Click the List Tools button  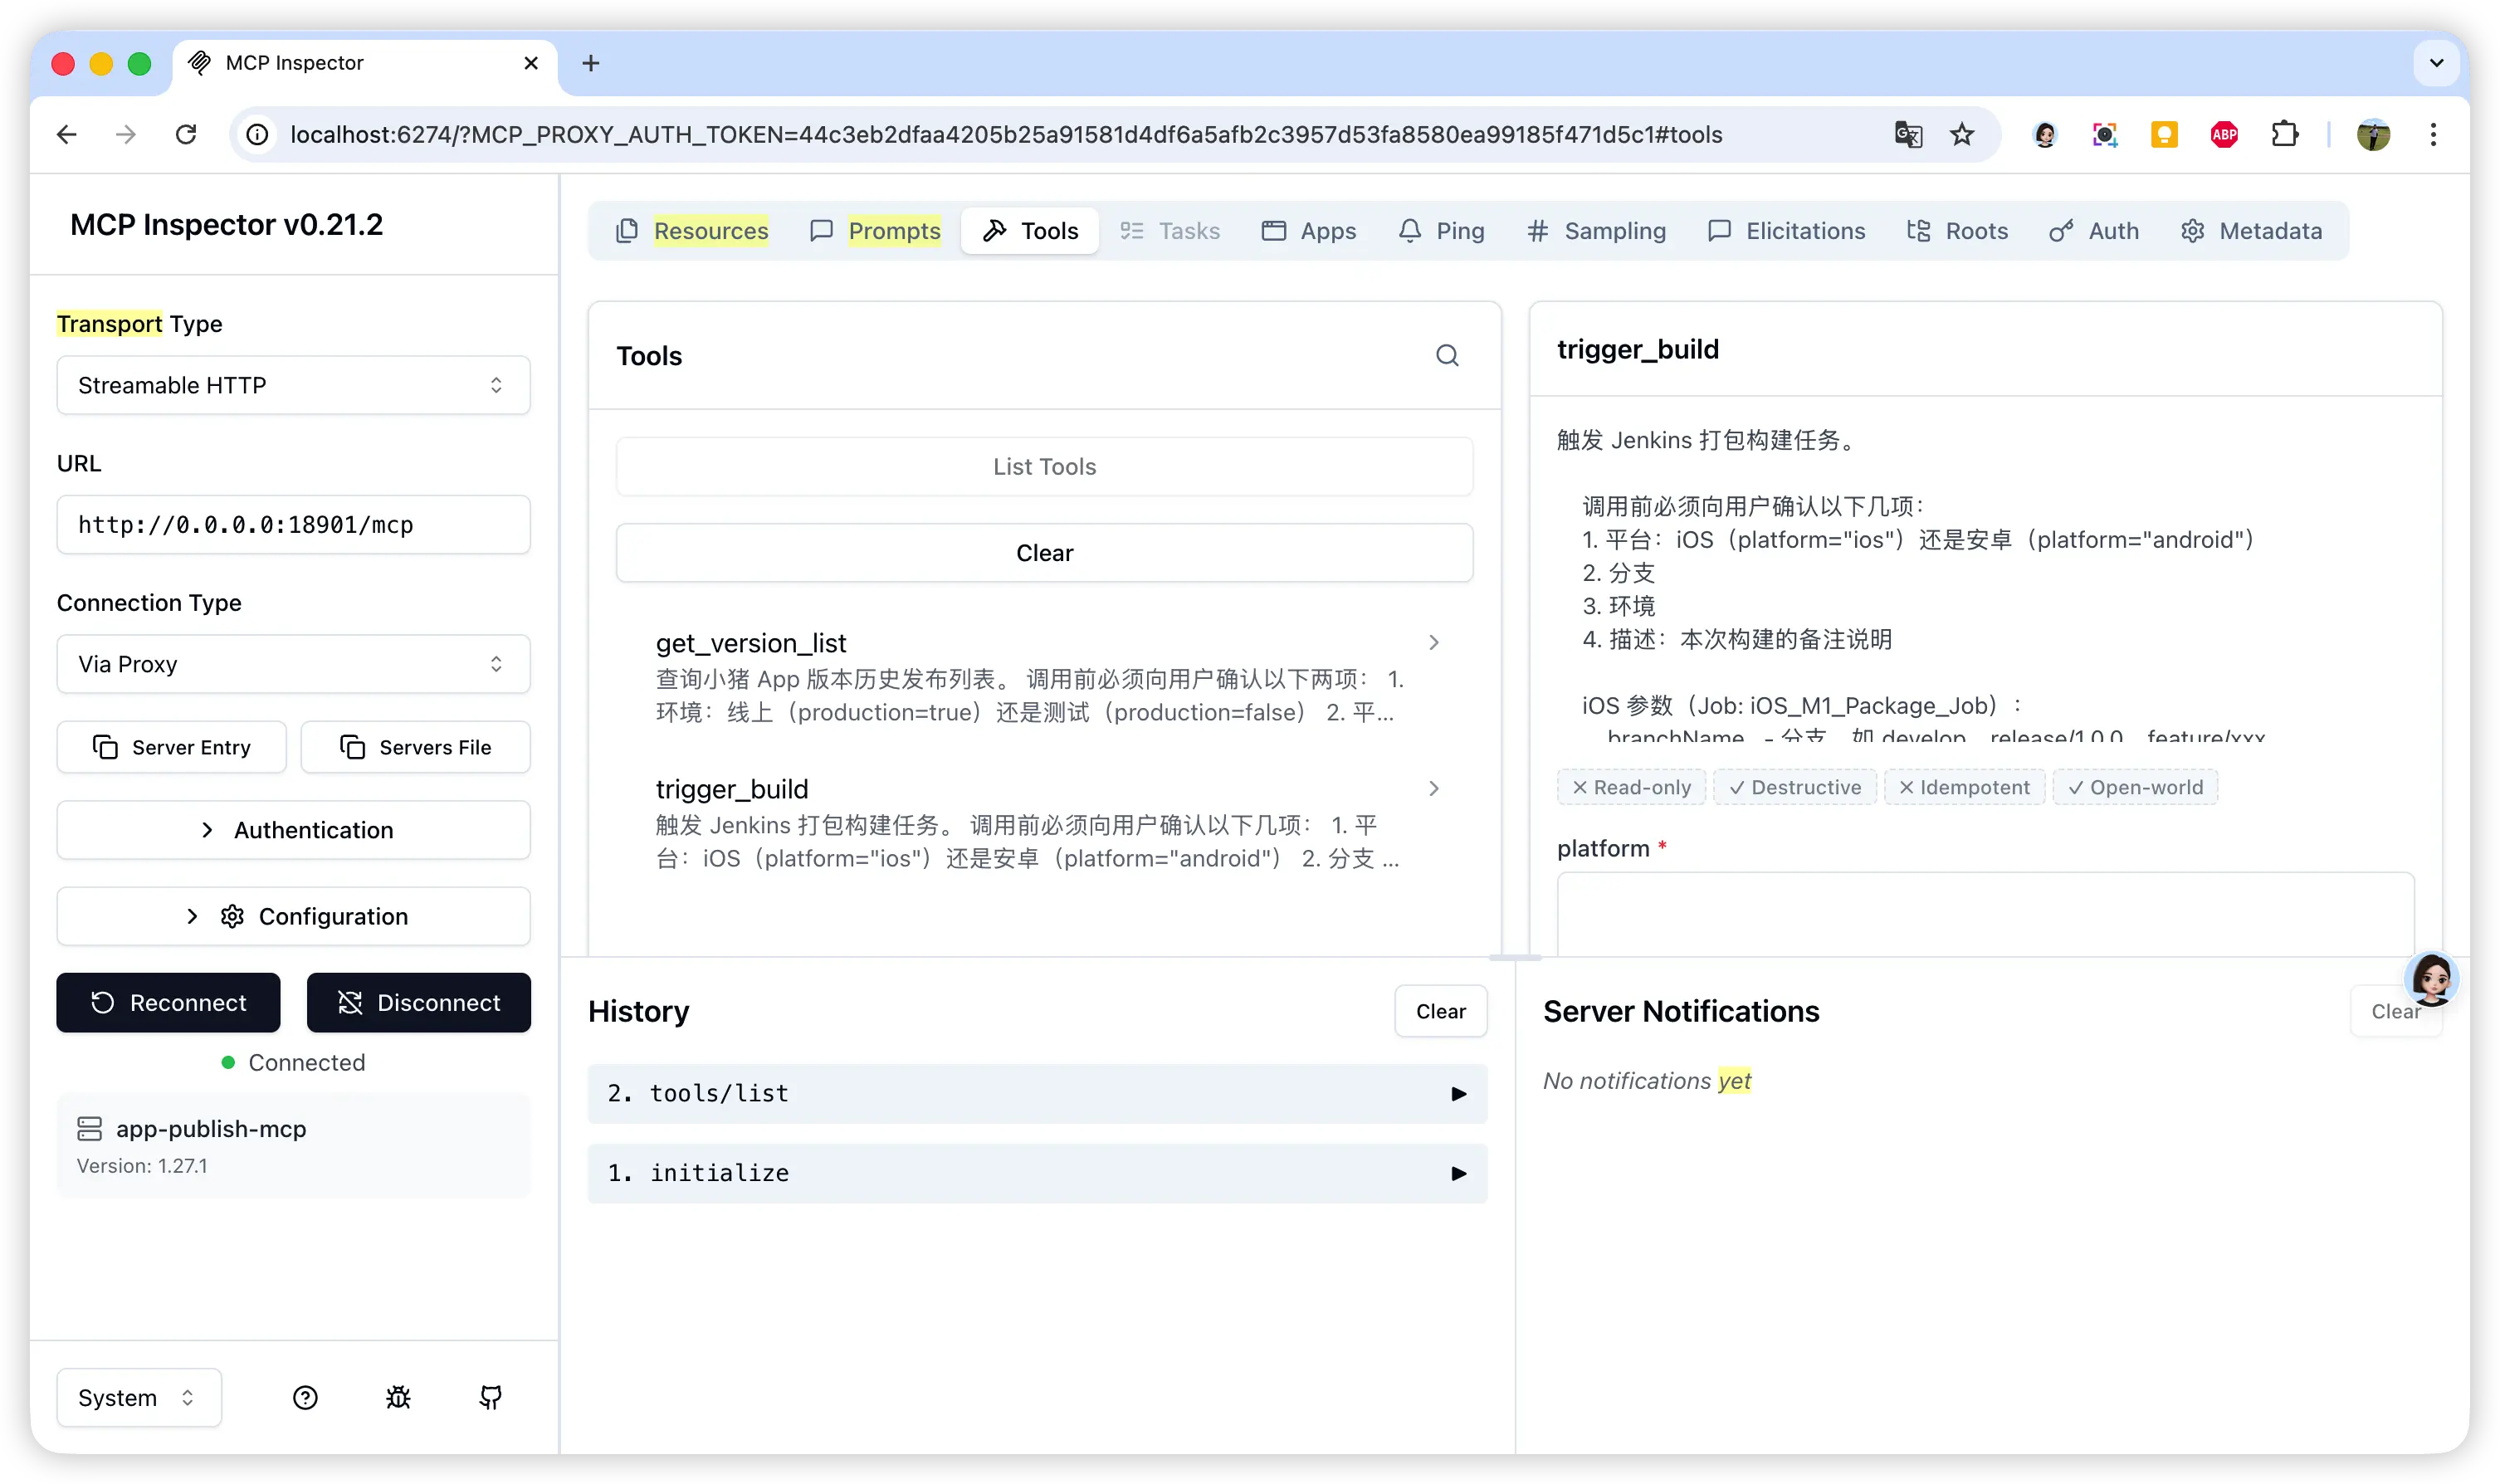click(1045, 466)
